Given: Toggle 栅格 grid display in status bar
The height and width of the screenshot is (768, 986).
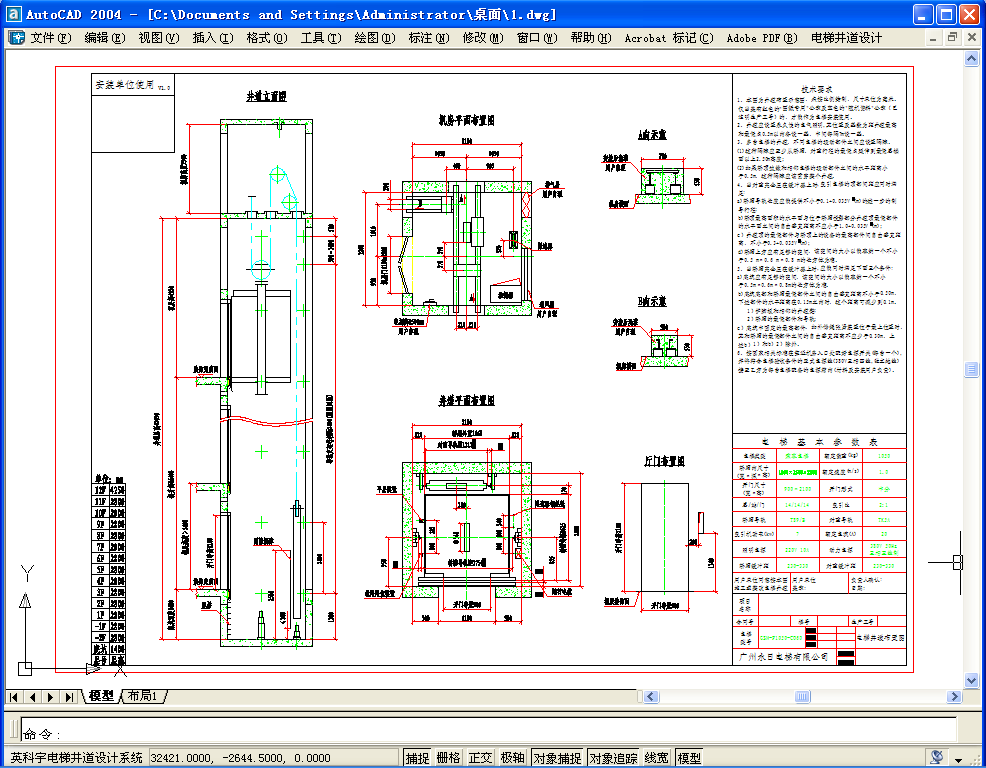Looking at the screenshot, I should [x=449, y=758].
